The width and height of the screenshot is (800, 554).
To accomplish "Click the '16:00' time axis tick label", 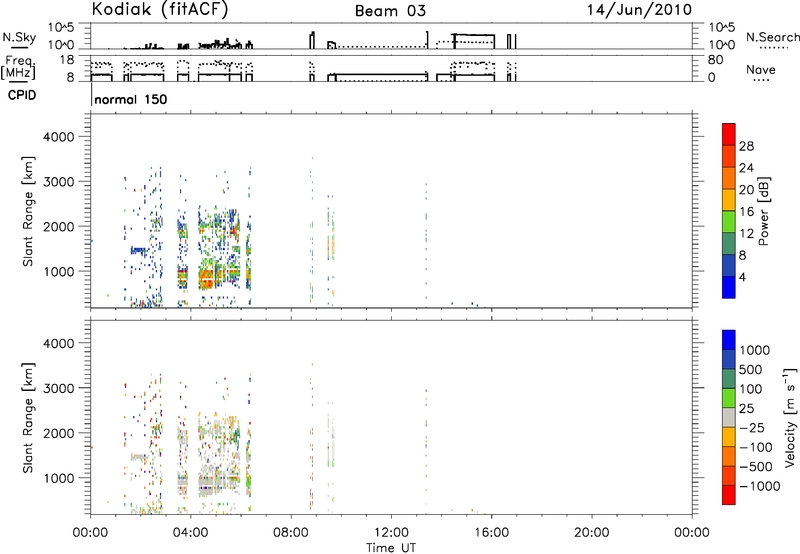I will pos(491,533).
